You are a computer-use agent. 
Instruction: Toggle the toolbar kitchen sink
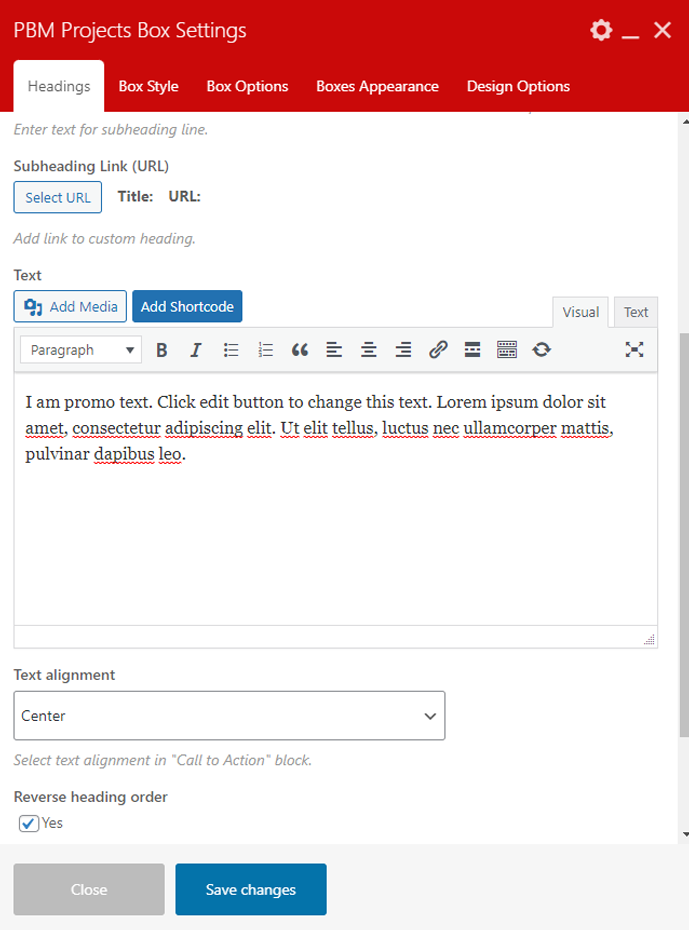[507, 350]
